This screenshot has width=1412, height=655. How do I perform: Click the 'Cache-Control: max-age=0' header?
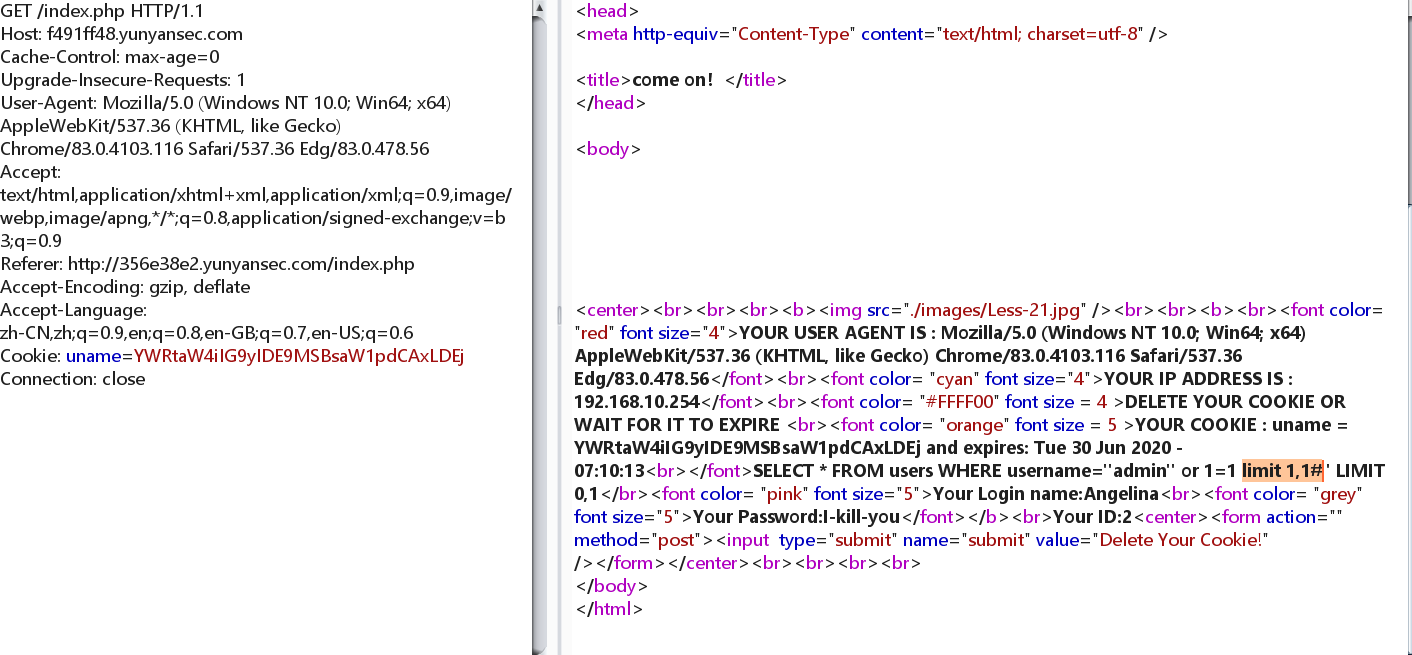(110, 57)
